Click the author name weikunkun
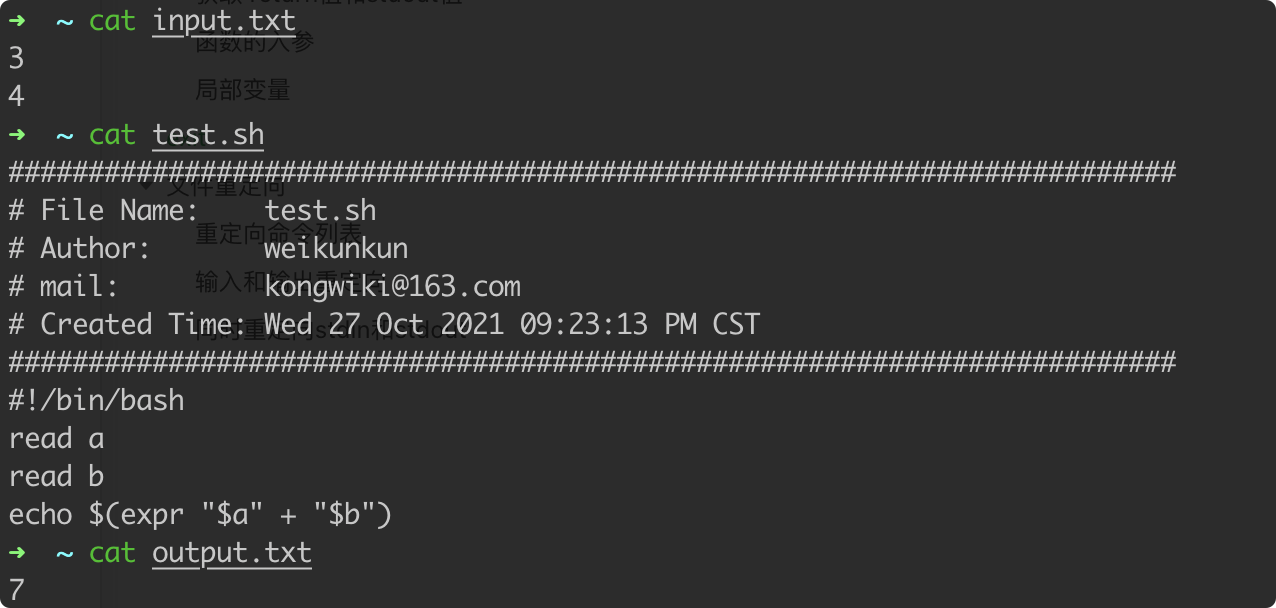This screenshot has height=608, width=1276. (336, 248)
